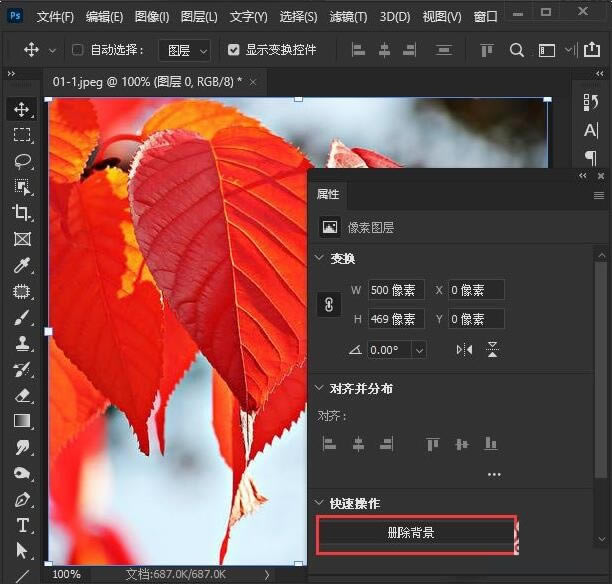Image resolution: width=612 pixels, height=584 pixels.
Task: Select the Crop tool
Action: click(x=21, y=213)
